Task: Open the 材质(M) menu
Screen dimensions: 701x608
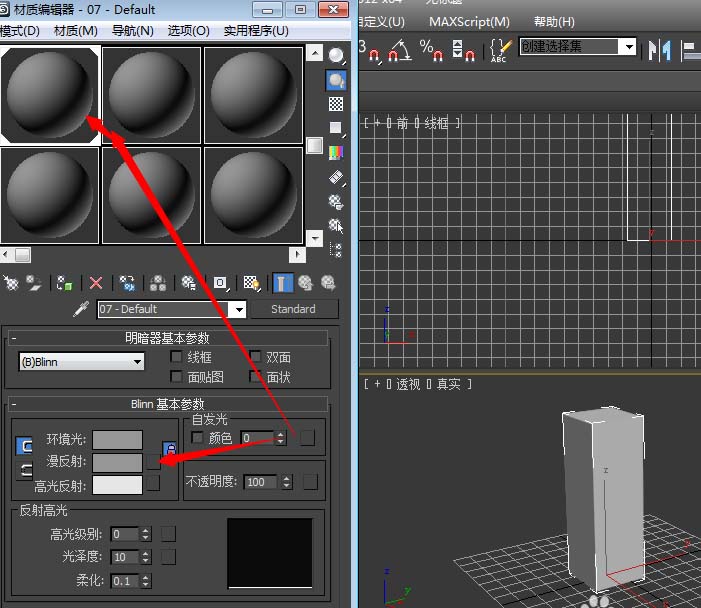Action: point(76,31)
